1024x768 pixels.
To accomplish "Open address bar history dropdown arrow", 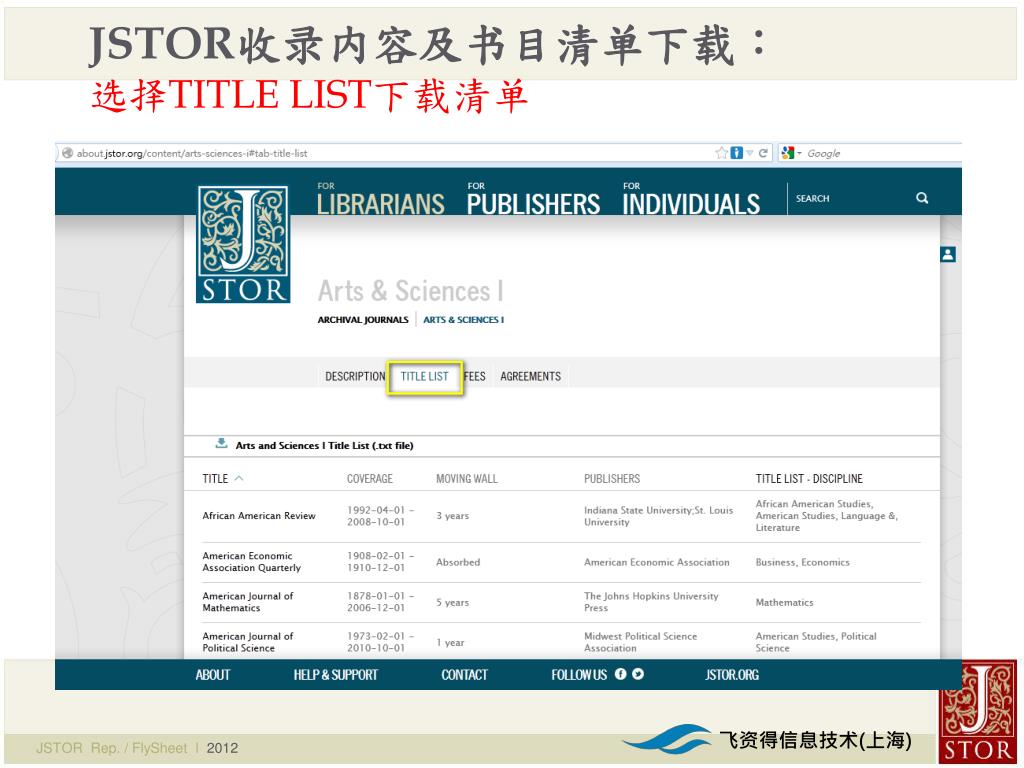I will (x=749, y=153).
